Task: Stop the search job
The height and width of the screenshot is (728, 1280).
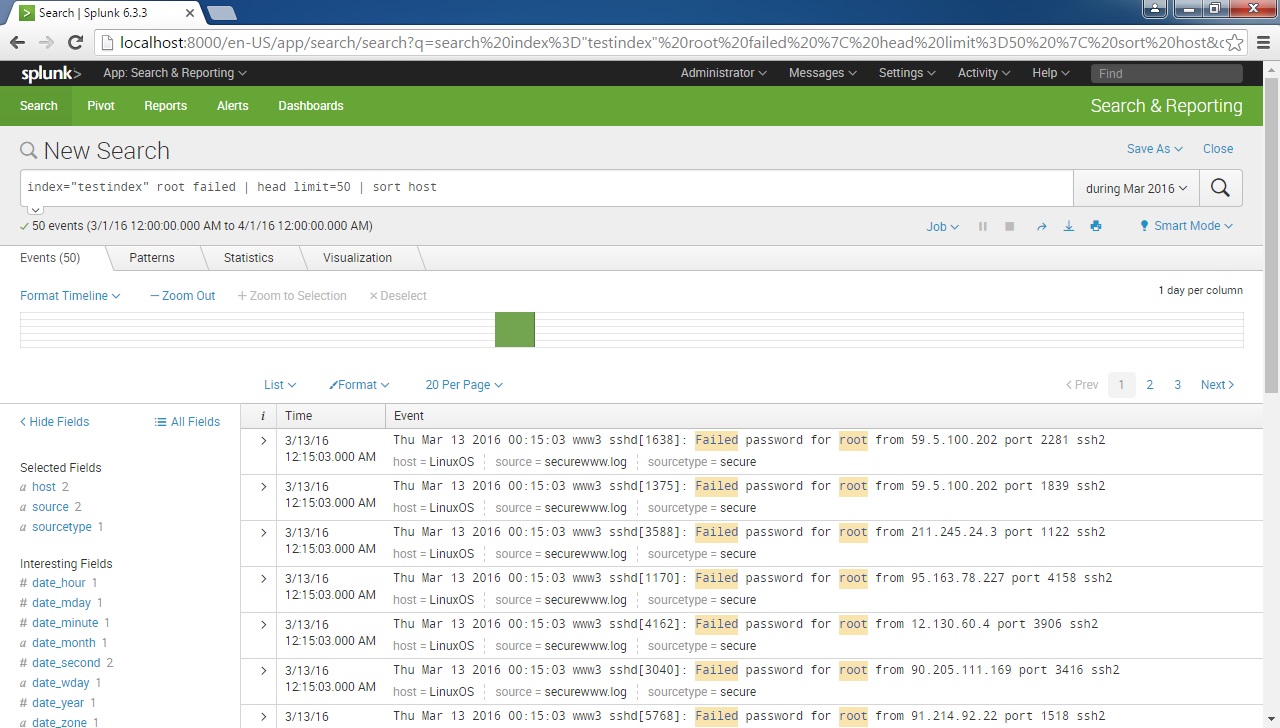Action: [1010, 226]
